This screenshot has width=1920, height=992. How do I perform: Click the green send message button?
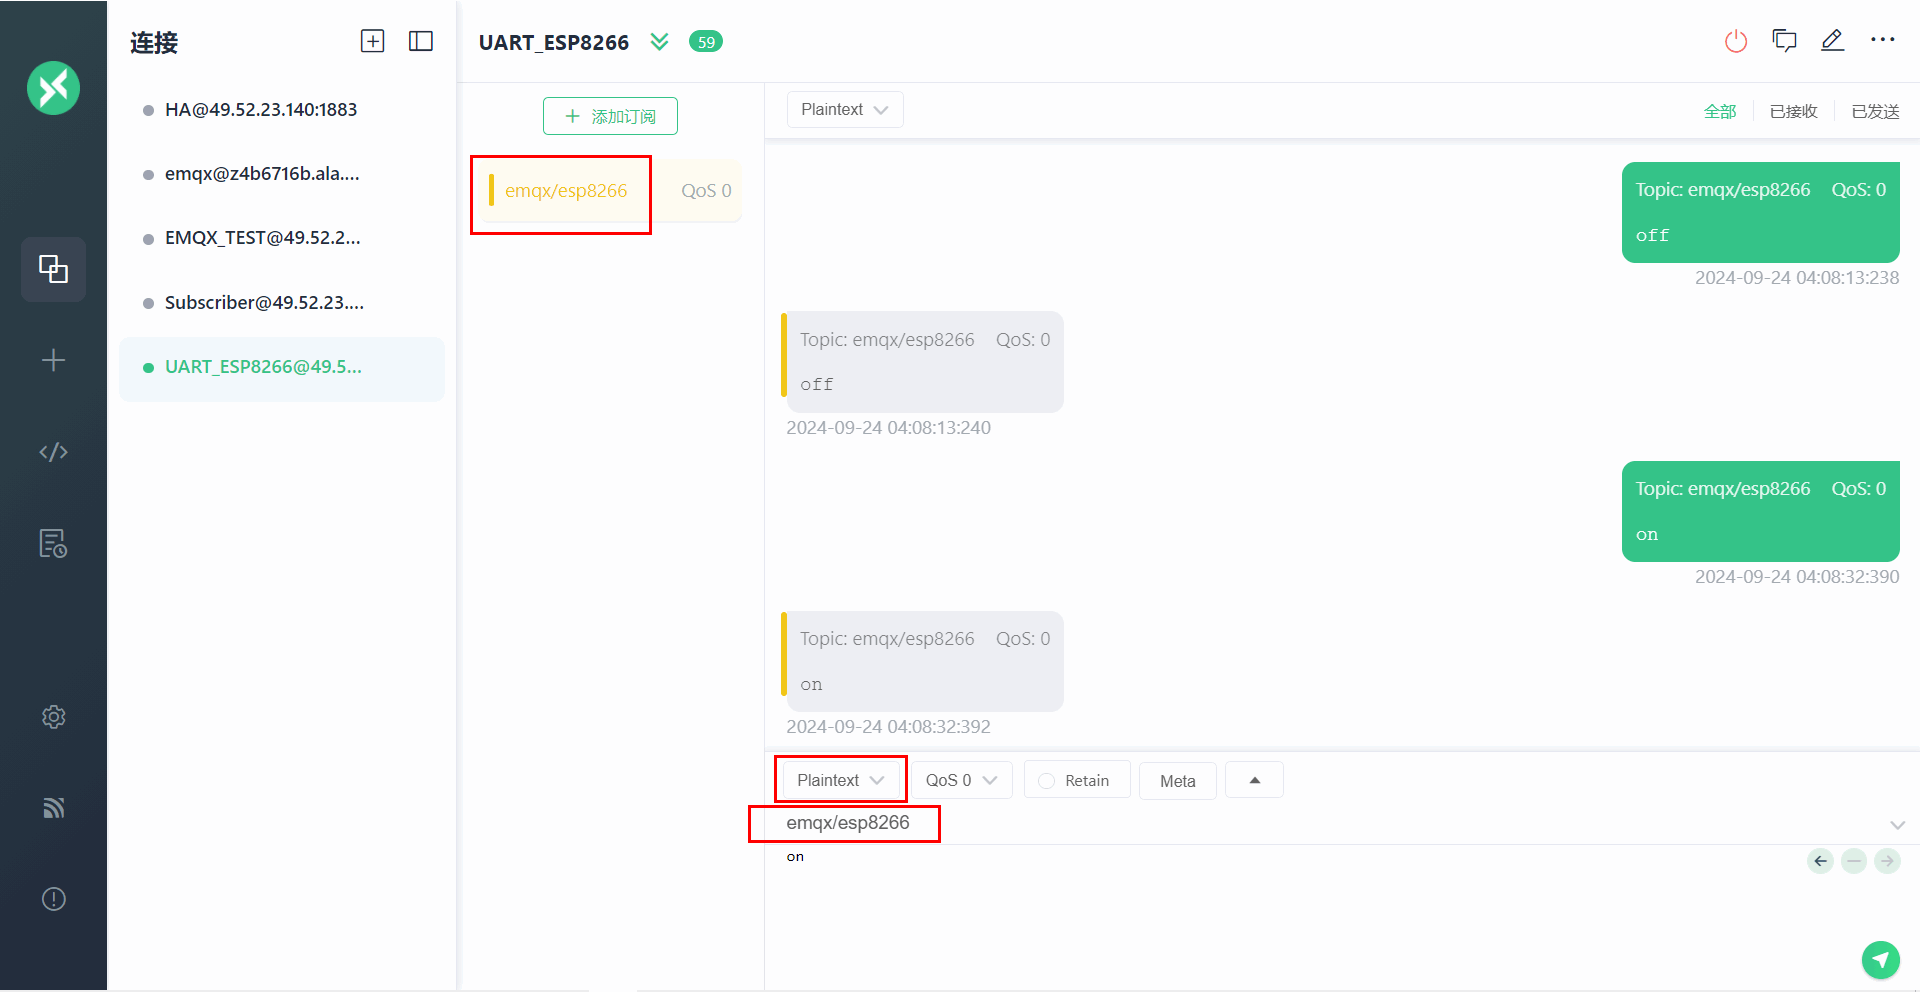1880,960
